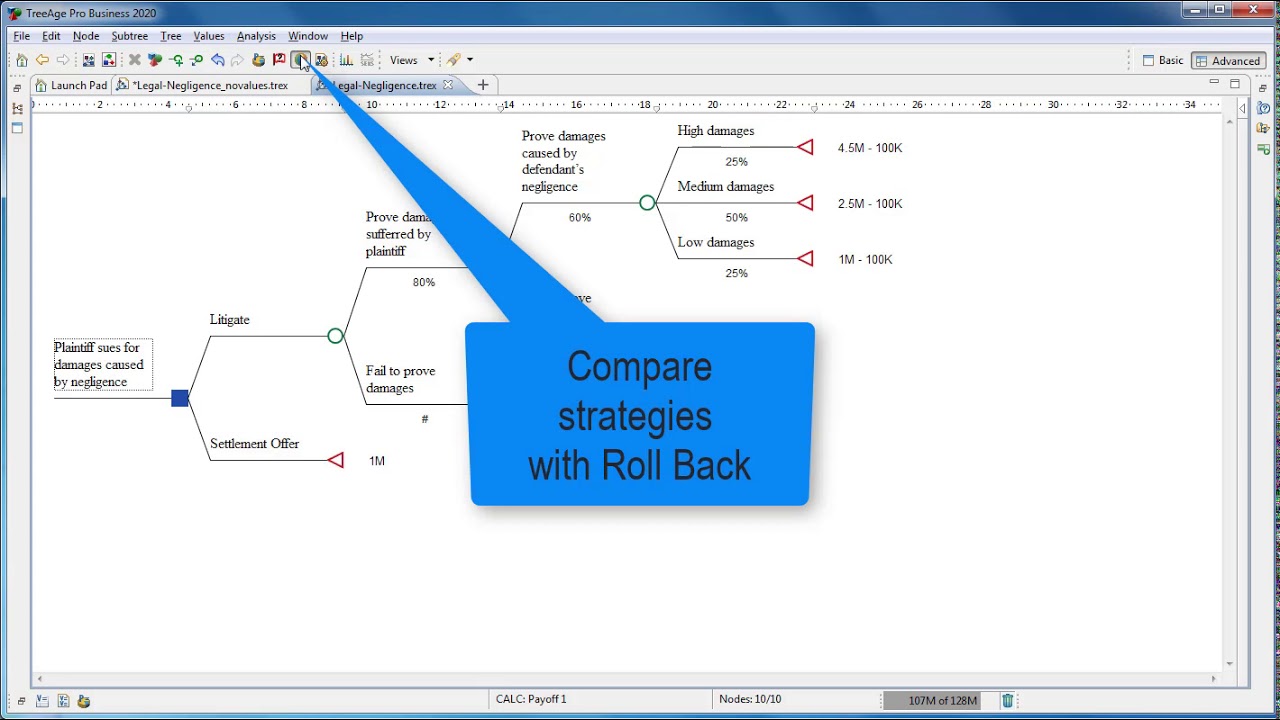This screenshot has height=720, width=1280.
Task: Minimize the editor pane with its dash icon
Action: click(x=1214, y=82)
